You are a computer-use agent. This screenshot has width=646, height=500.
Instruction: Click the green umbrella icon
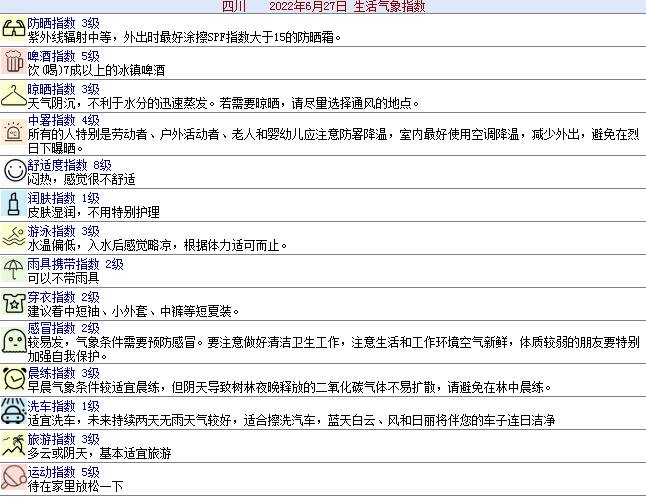point(13,271)
